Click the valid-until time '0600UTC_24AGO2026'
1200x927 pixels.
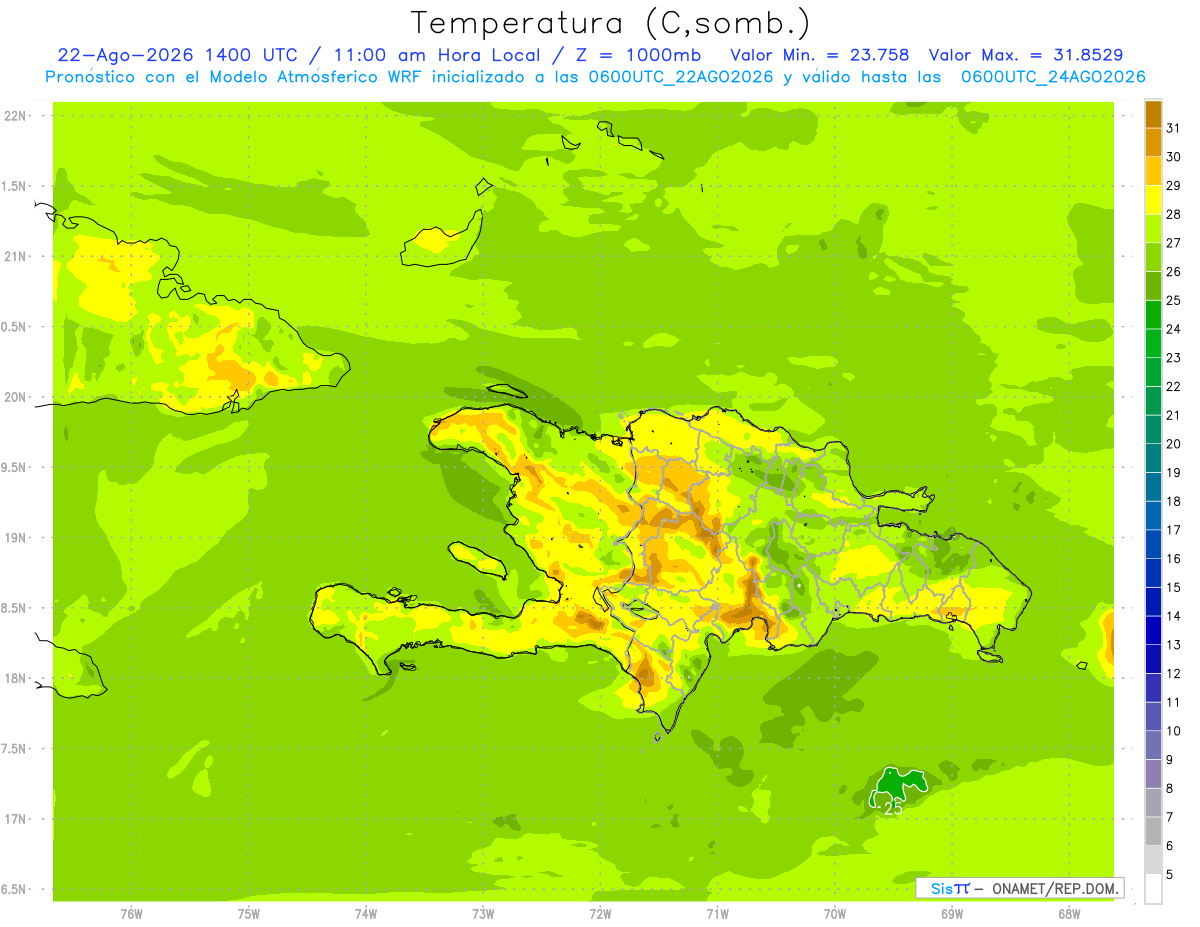(x=1053, y=77)
